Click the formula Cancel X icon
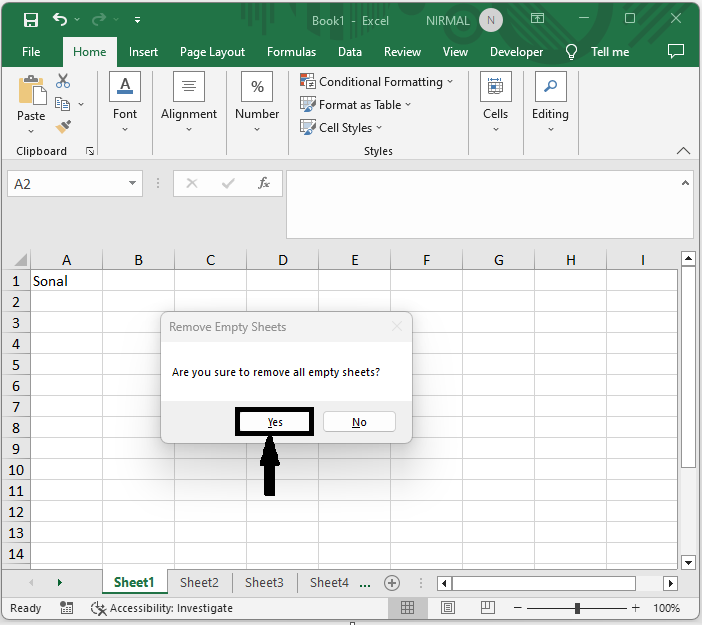Screen dimensions: 702x625 coord(192,183)
